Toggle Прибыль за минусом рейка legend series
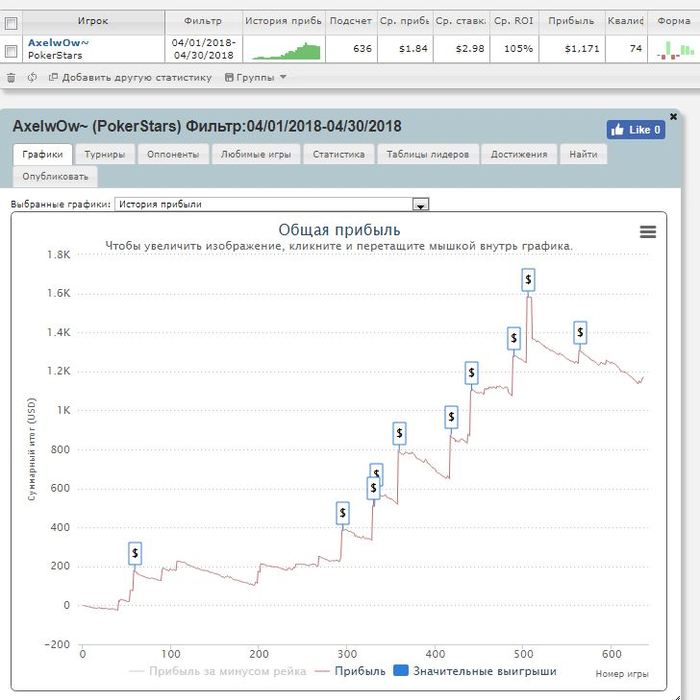 [x=217, y=671]
